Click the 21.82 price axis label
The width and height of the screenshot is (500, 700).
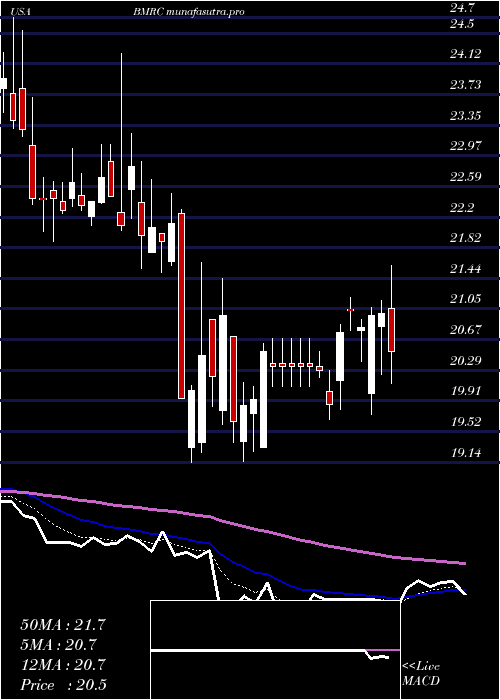click(x=466, y=238)
